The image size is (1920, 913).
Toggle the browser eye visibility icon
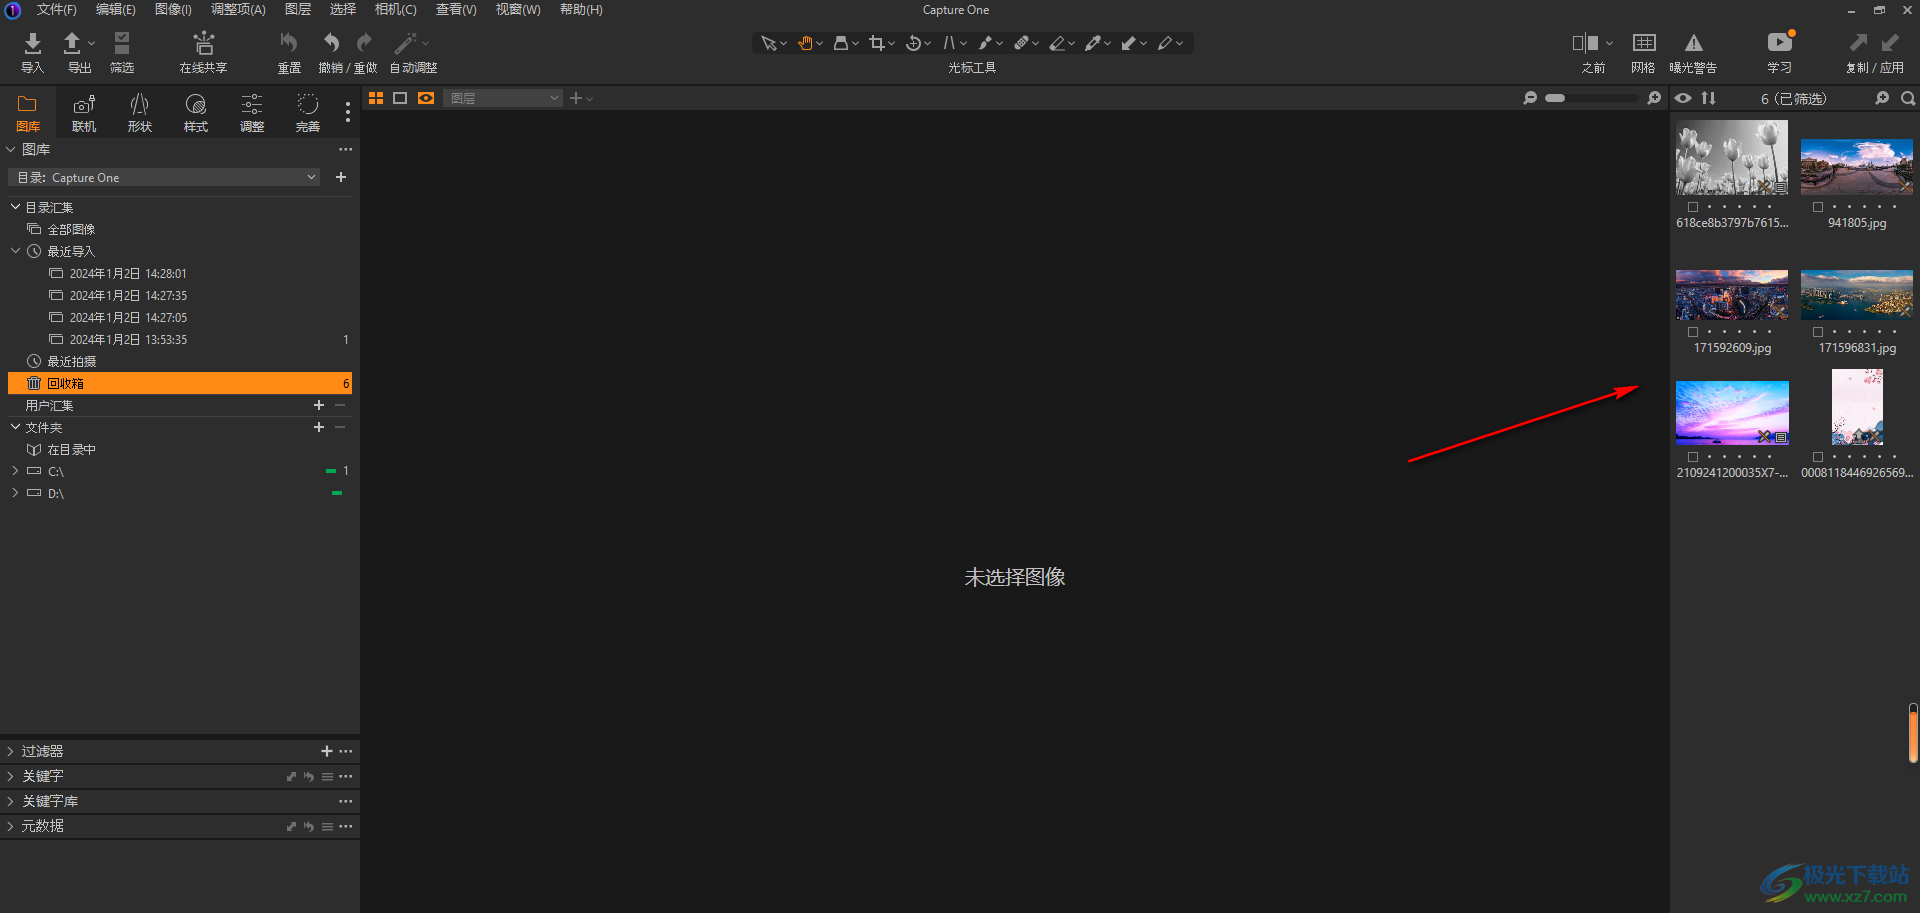1683,98
